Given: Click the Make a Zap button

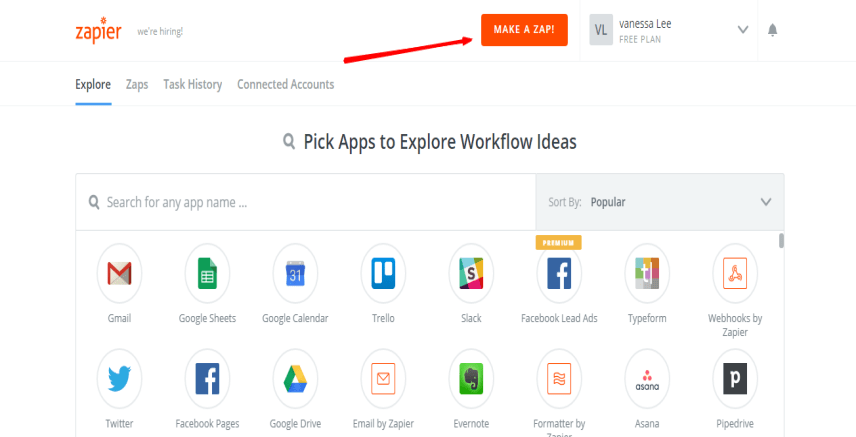Looking at the screenshot, I should tap(524, 30).
